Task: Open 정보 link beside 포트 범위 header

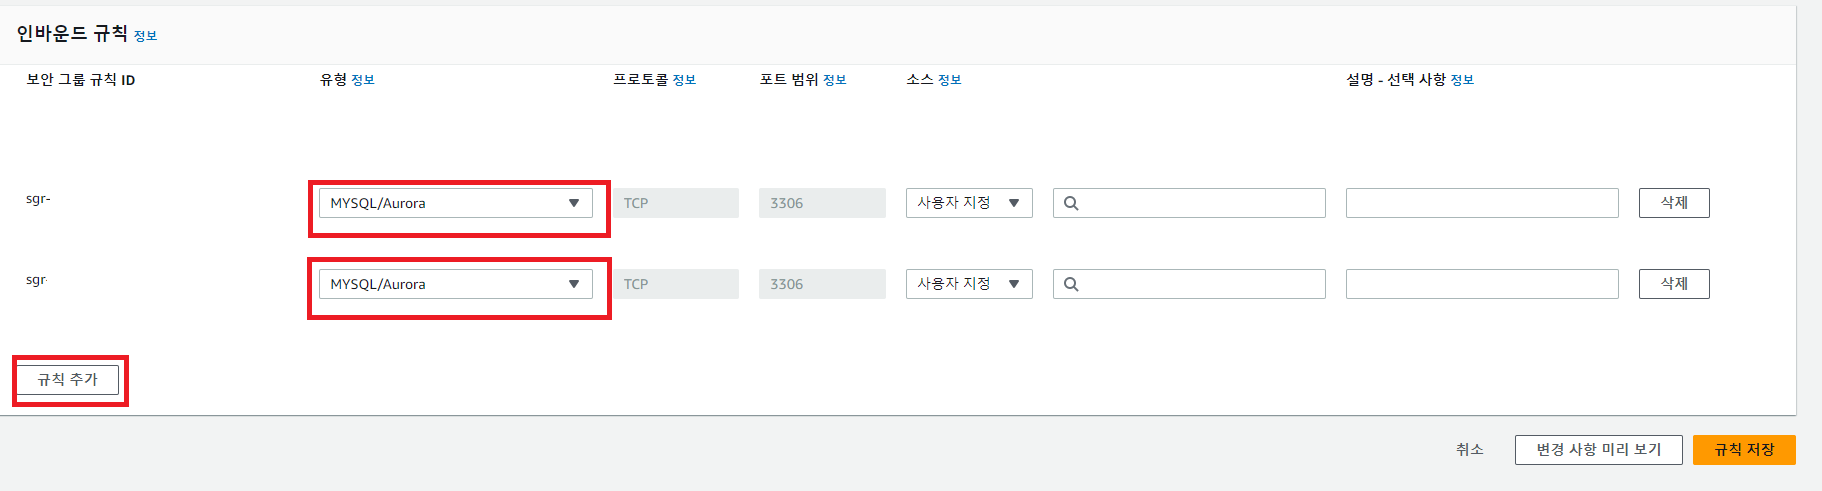Action: [834, 80]
